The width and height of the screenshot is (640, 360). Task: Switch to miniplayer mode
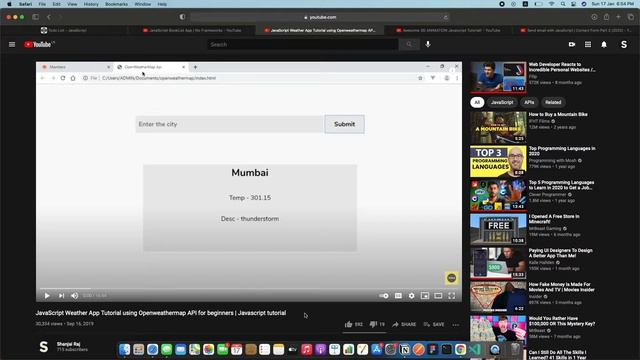coord(425,296)
